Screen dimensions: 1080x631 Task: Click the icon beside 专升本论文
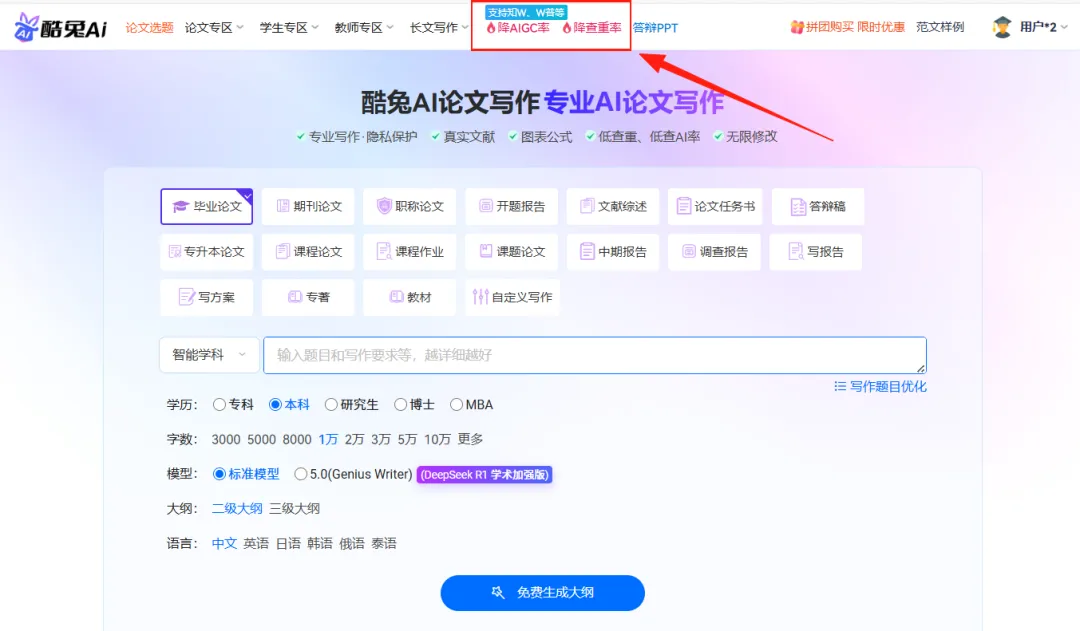[175, 251]
